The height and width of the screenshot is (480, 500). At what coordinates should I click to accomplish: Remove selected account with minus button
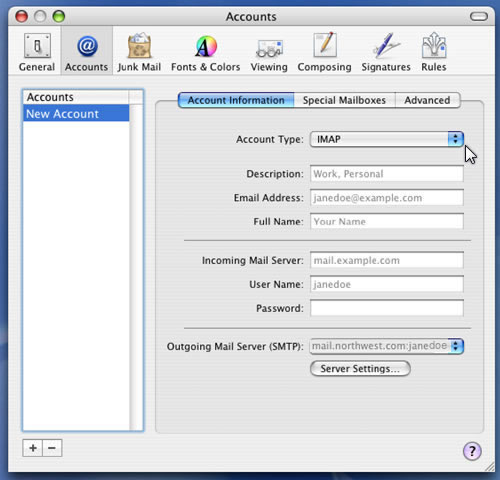click(52, 448)
